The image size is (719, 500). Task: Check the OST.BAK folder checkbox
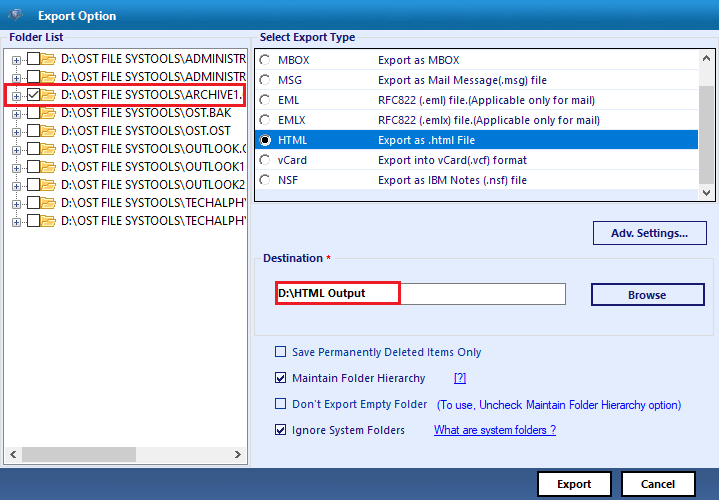pos(33,113)
